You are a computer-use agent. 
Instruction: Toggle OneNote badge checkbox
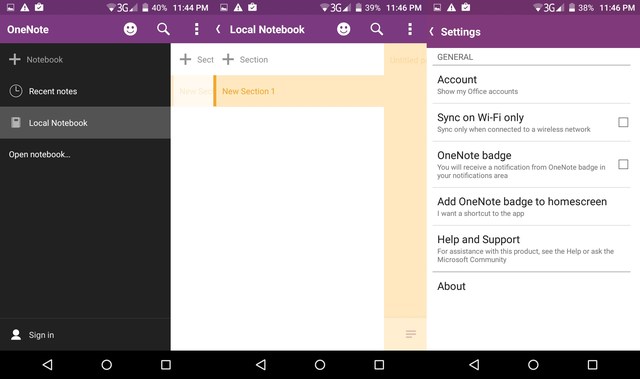tap(623, 164)
